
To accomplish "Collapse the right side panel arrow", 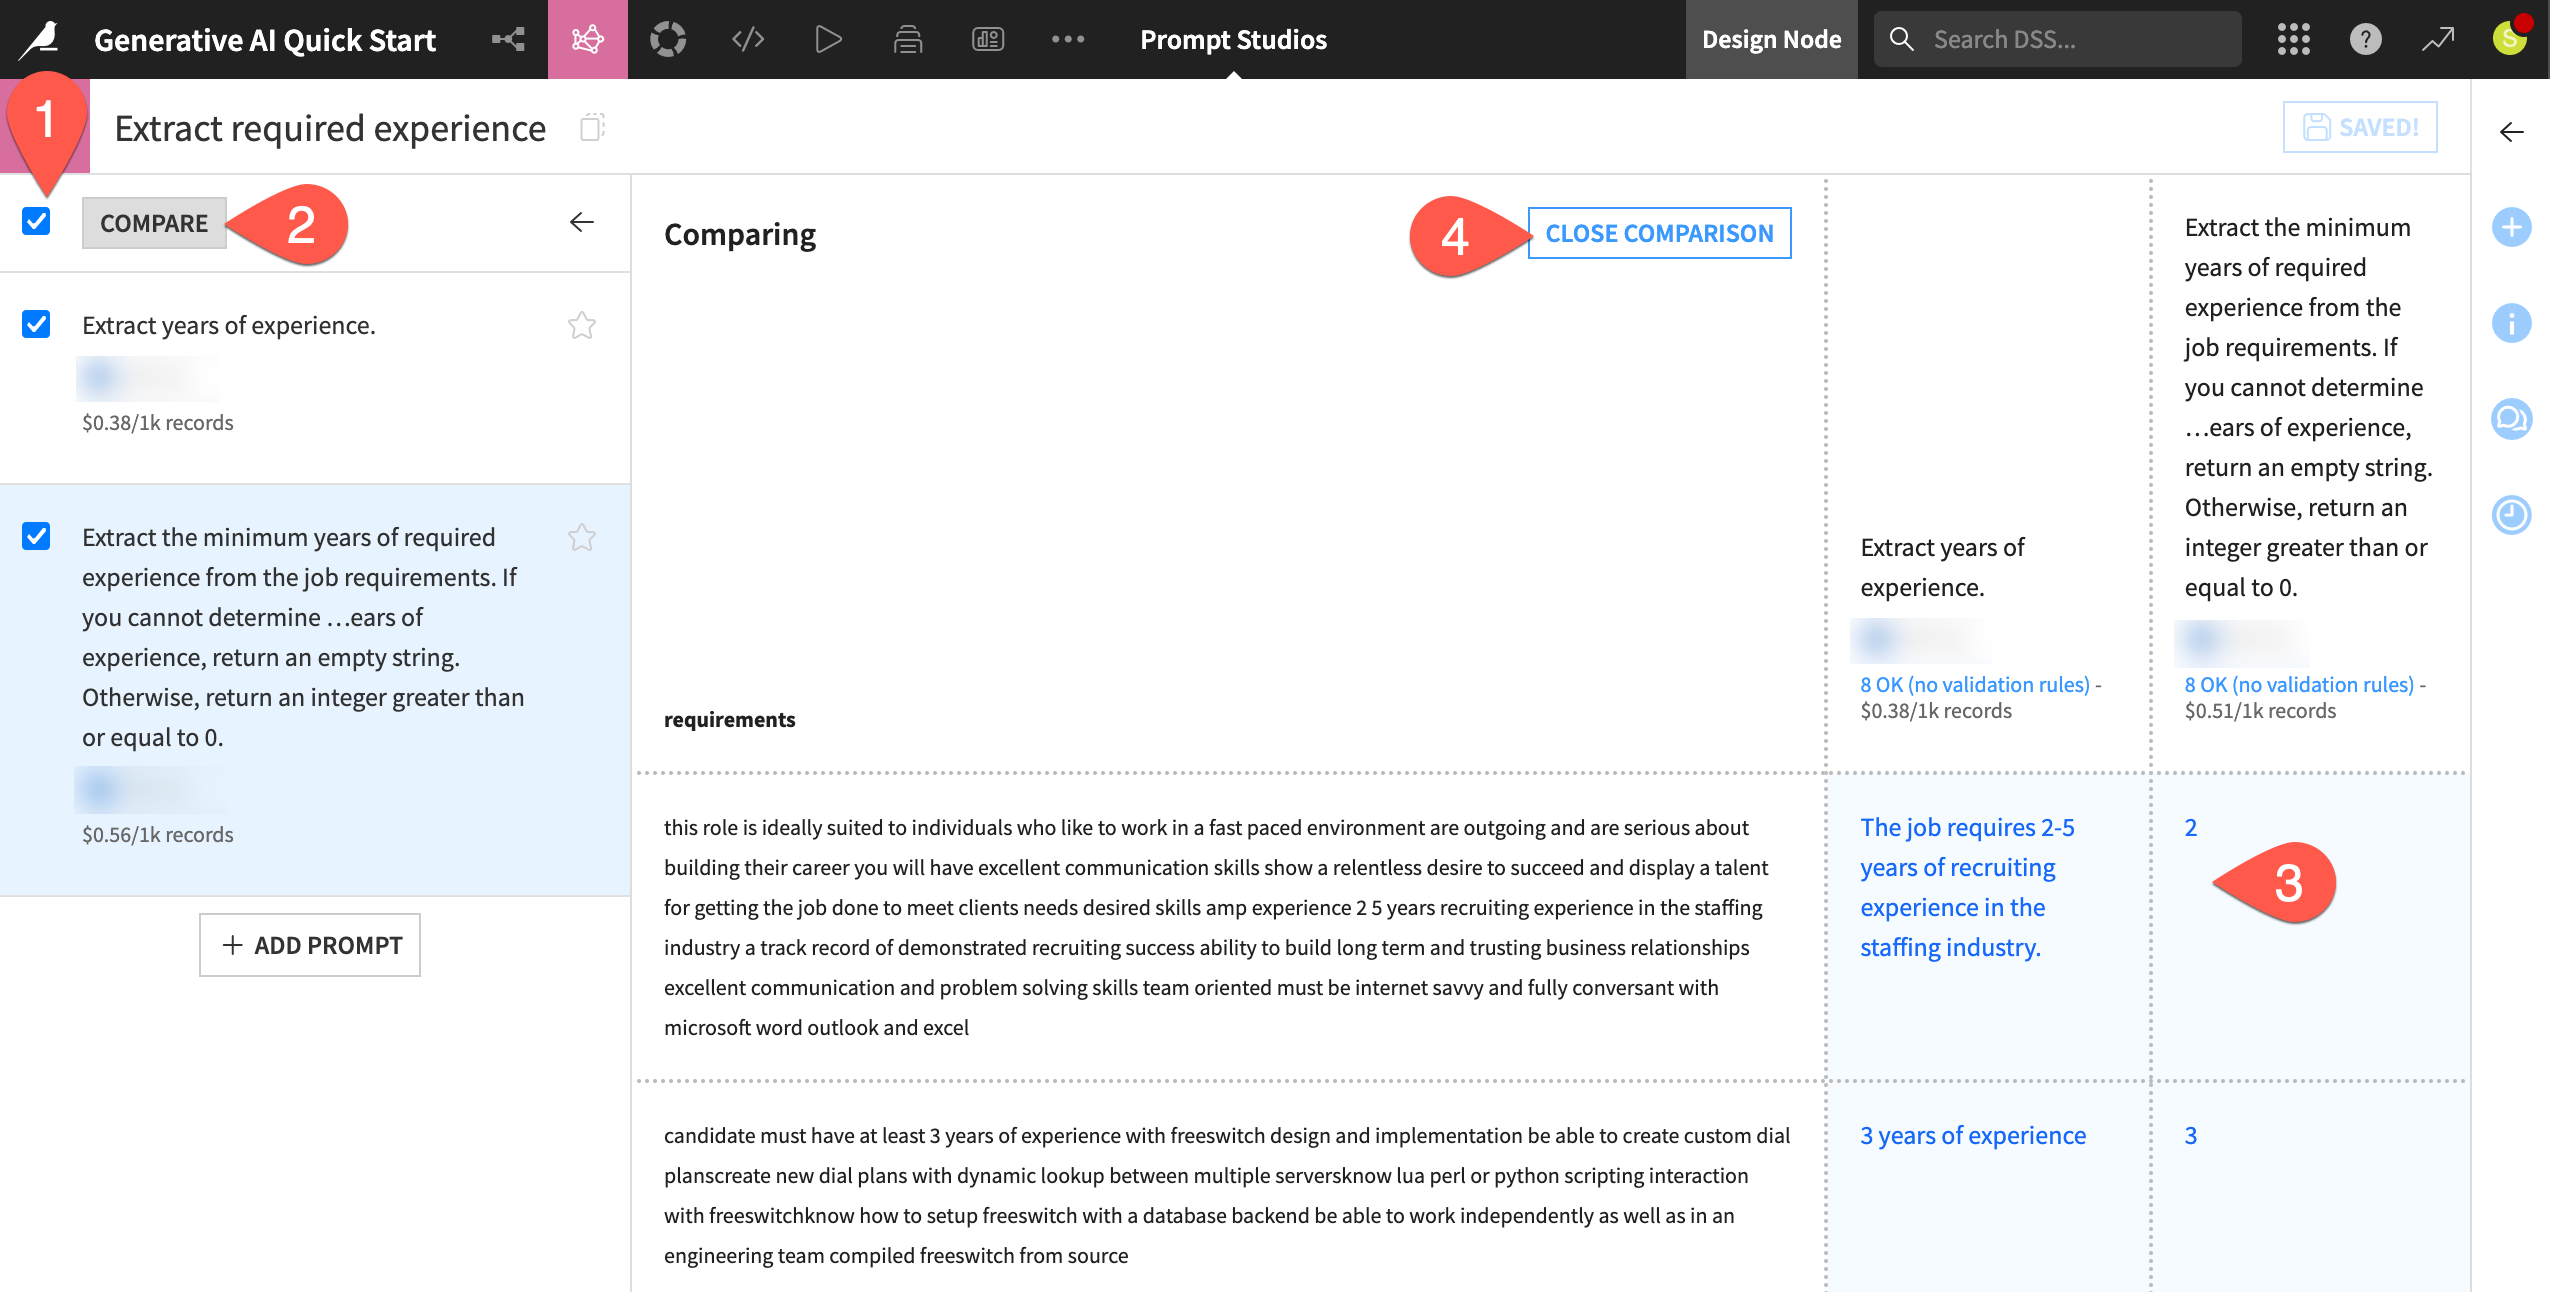I will [2511, 132].
